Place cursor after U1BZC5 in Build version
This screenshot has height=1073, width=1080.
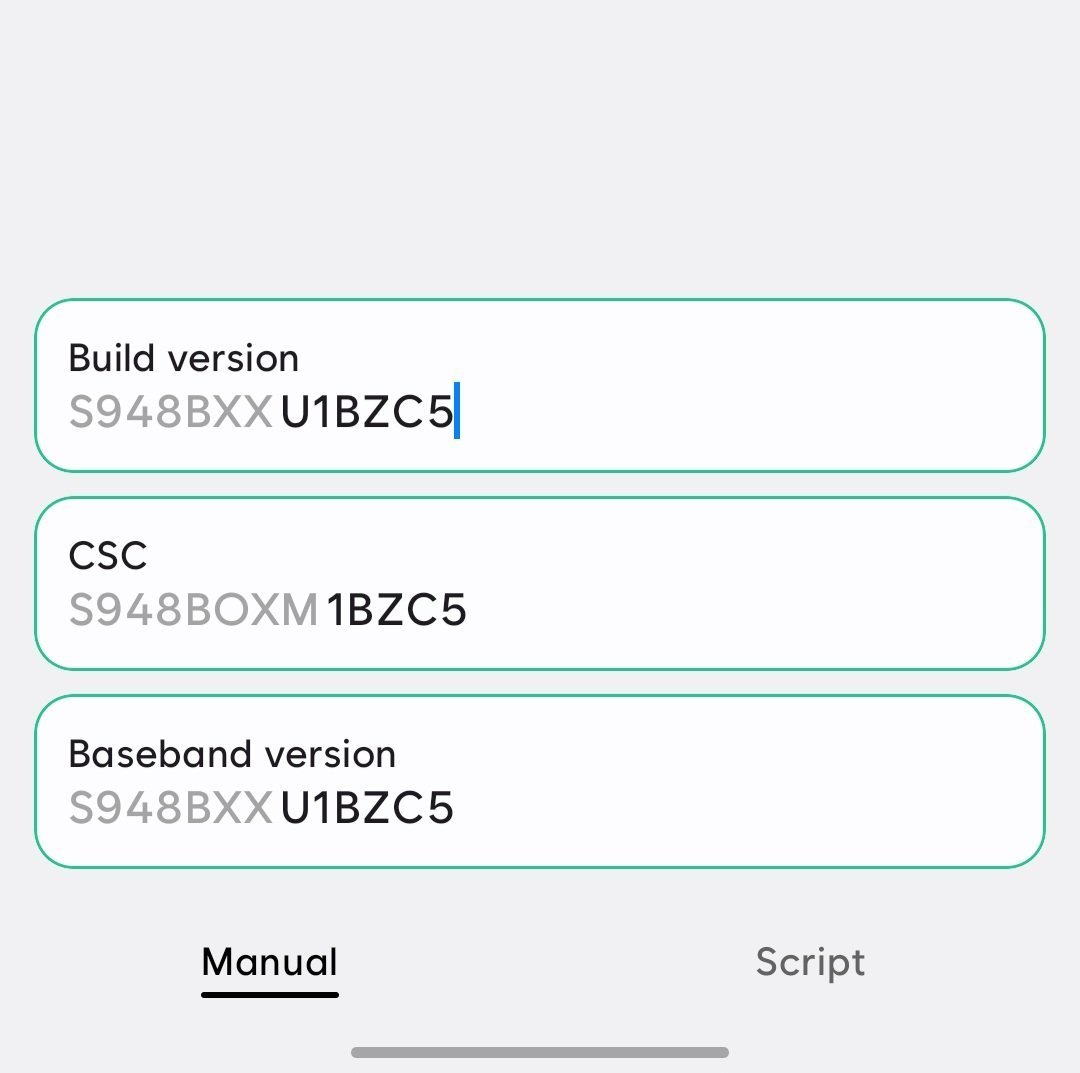point(458,410)
